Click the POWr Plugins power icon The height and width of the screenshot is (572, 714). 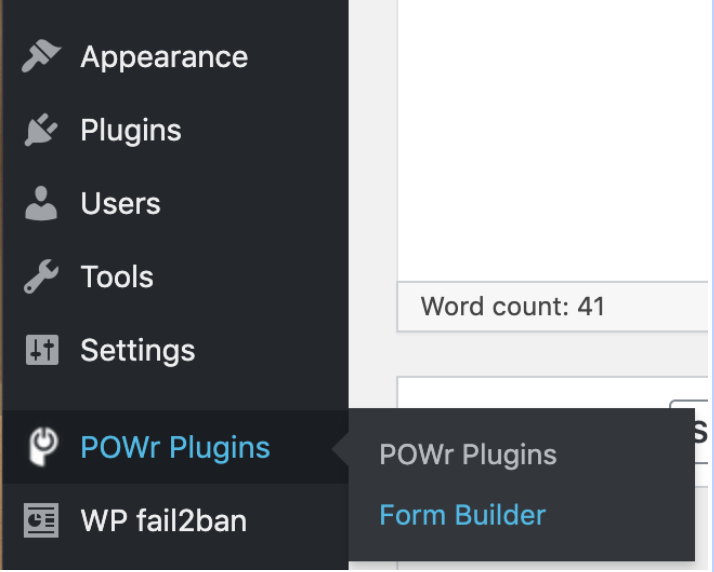43,446
